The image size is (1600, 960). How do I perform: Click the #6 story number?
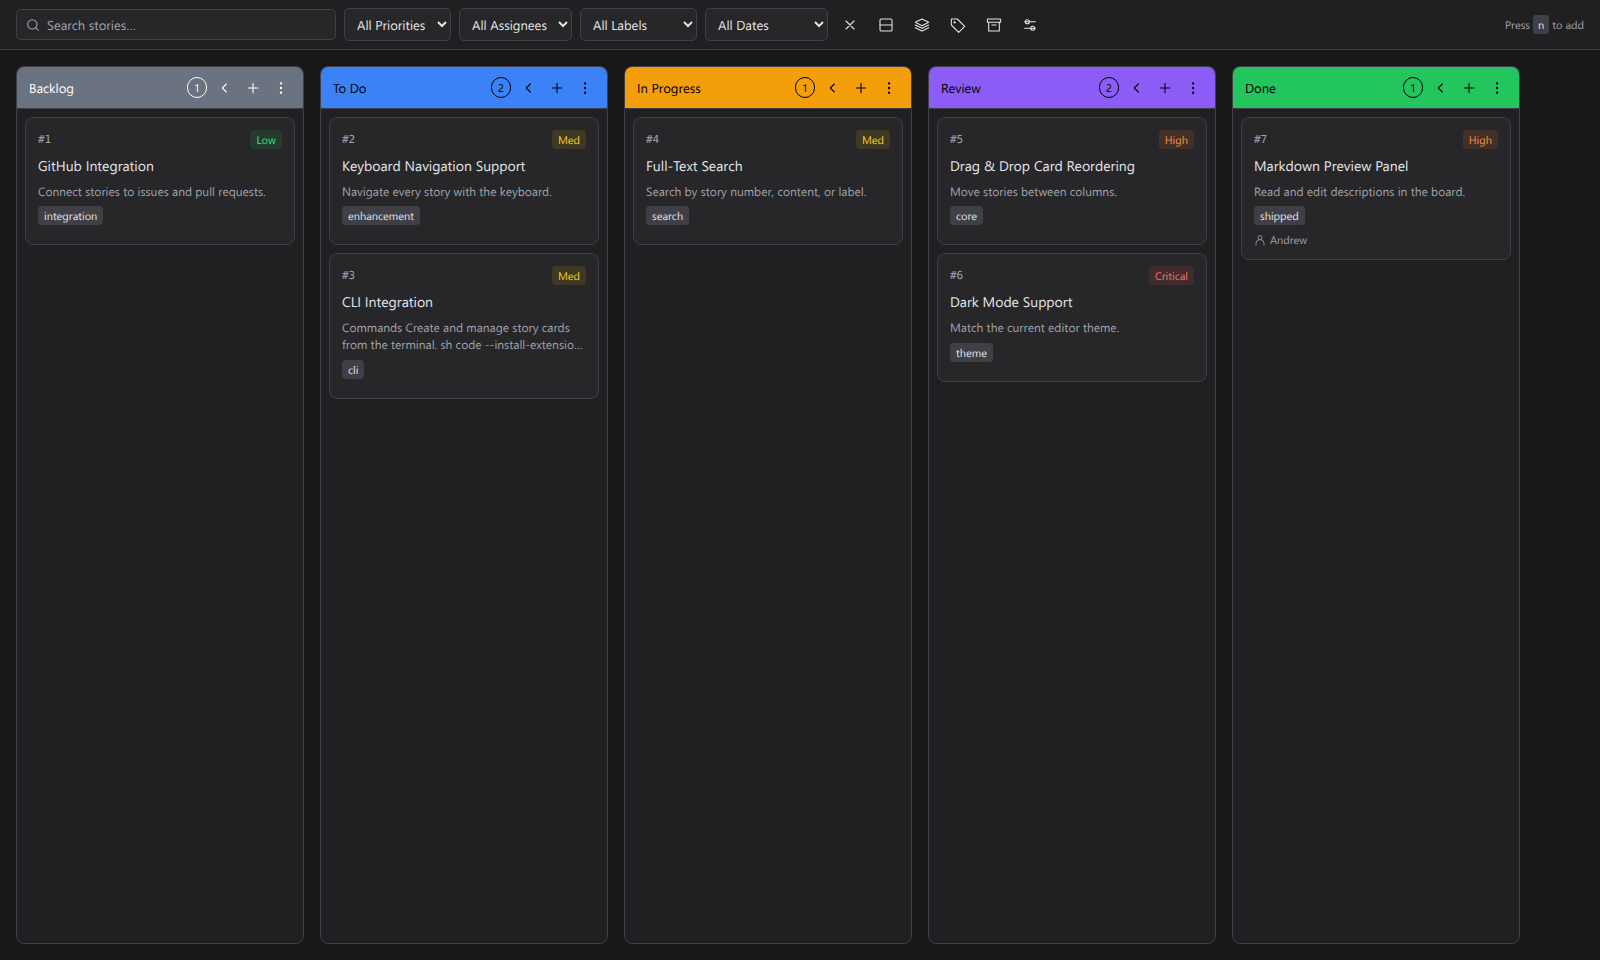(x=957, y=275)
